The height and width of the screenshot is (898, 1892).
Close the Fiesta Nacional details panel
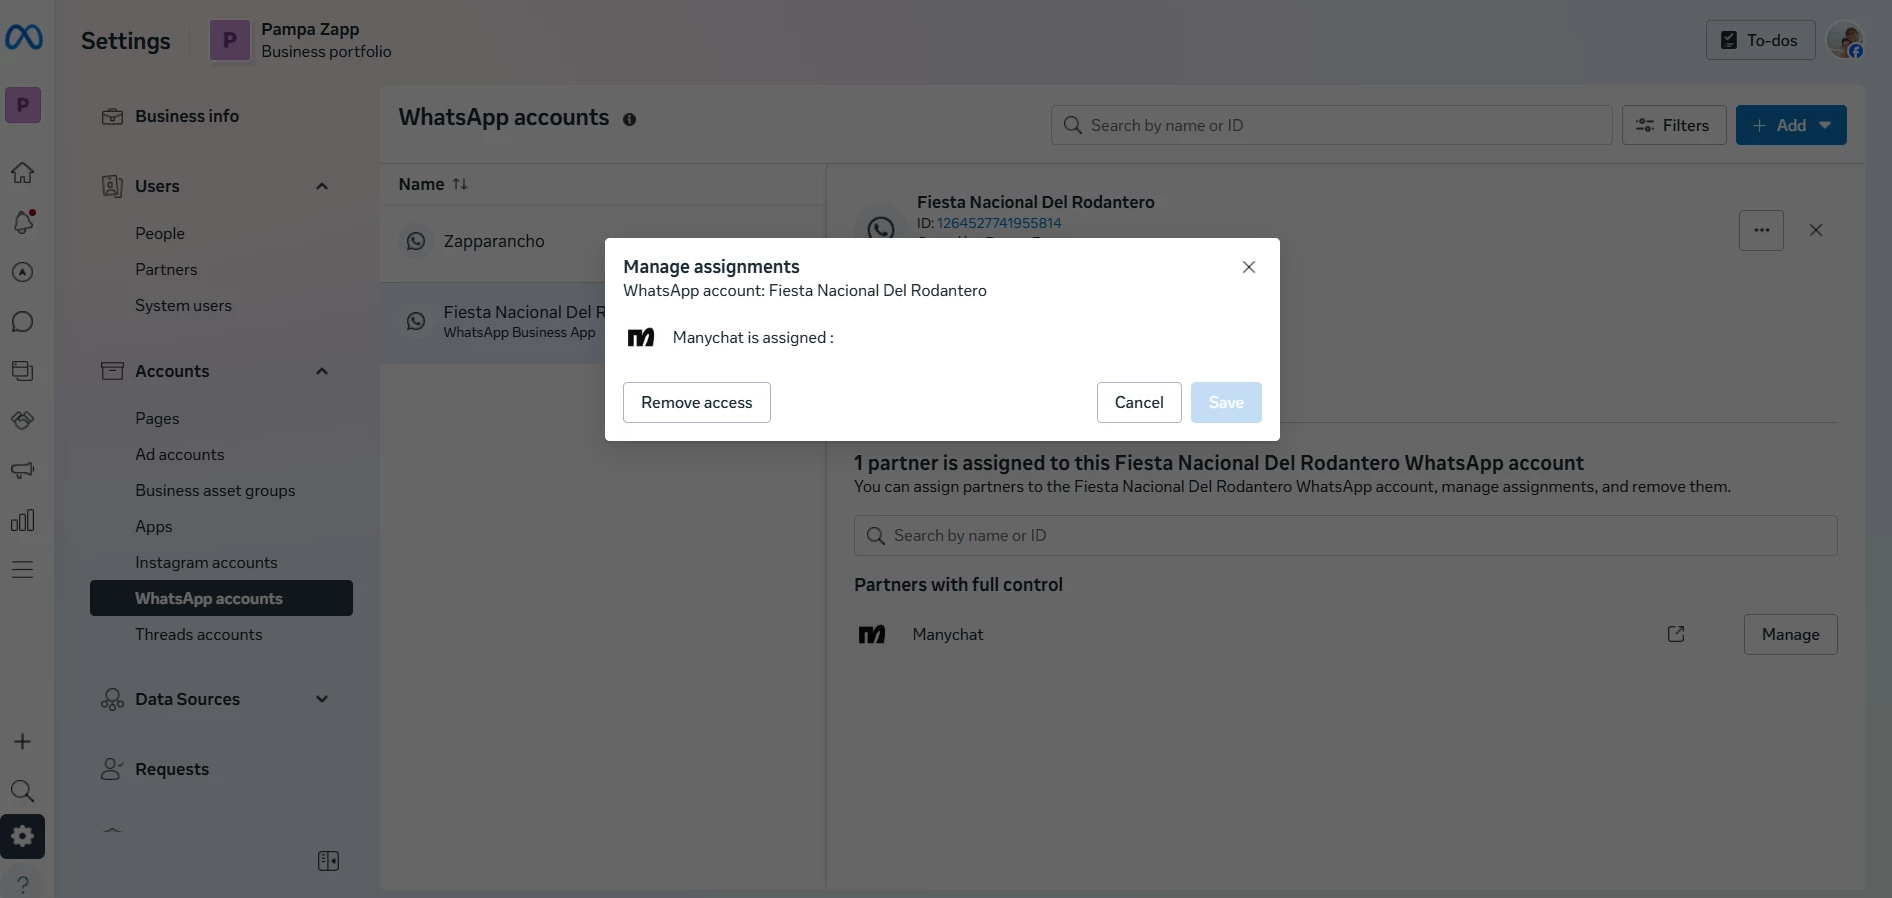[x=1816, y=230]
